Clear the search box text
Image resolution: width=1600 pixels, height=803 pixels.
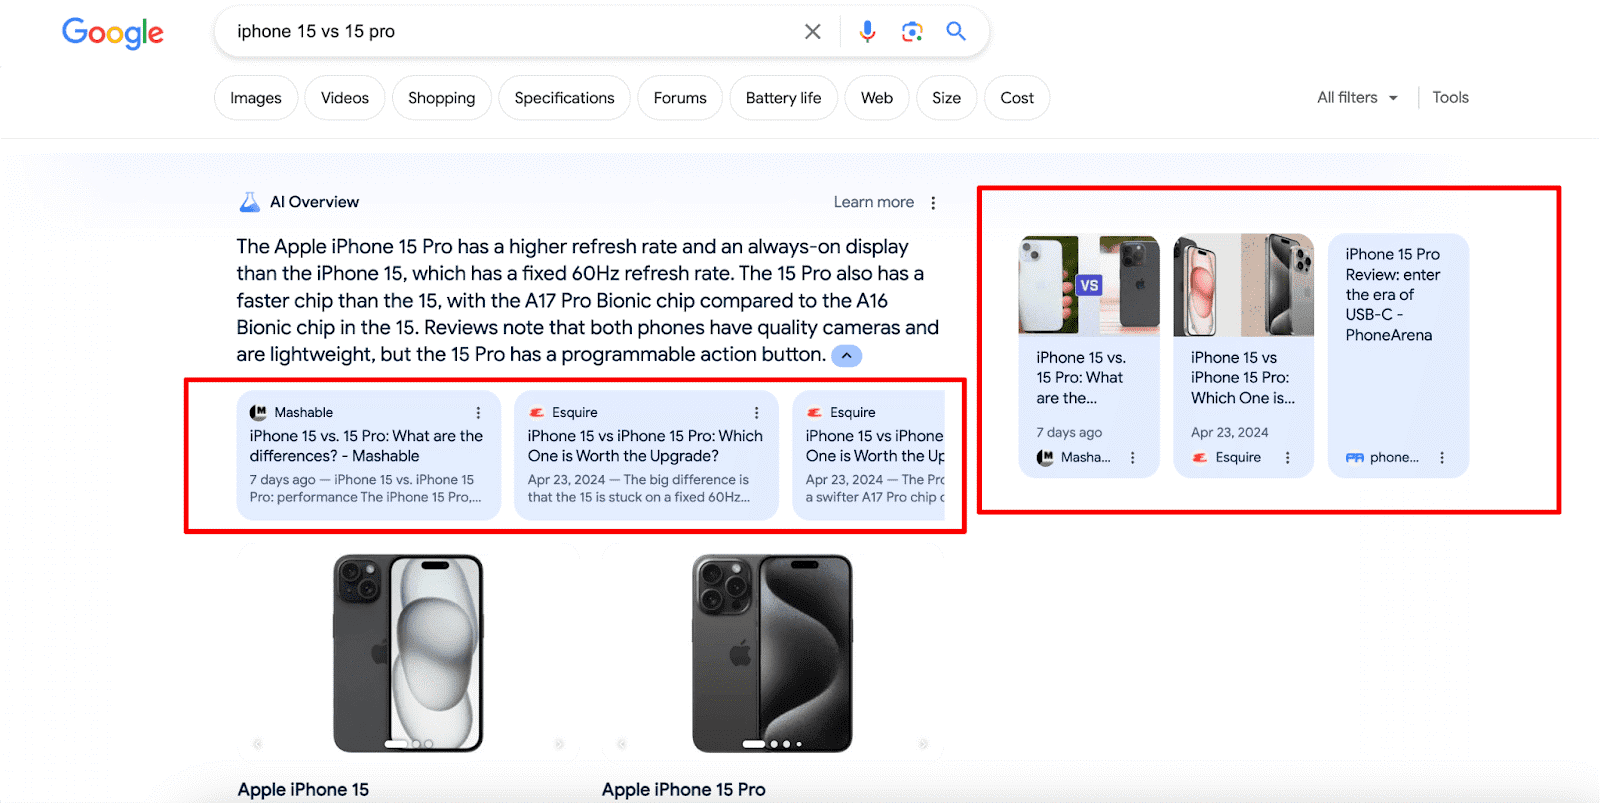point(813,32)
